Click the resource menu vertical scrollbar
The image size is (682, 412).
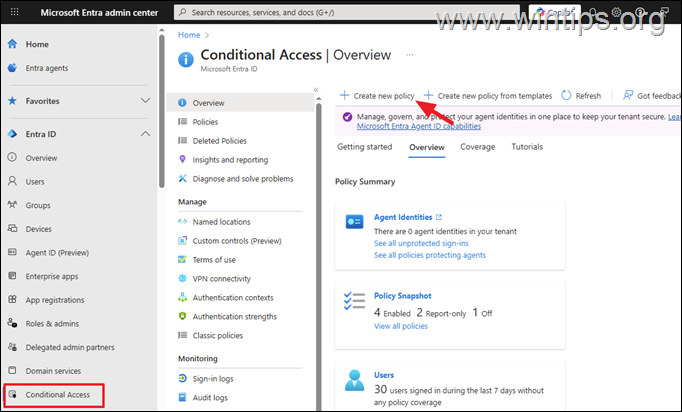pyautogui.click(x=319, y=257)
